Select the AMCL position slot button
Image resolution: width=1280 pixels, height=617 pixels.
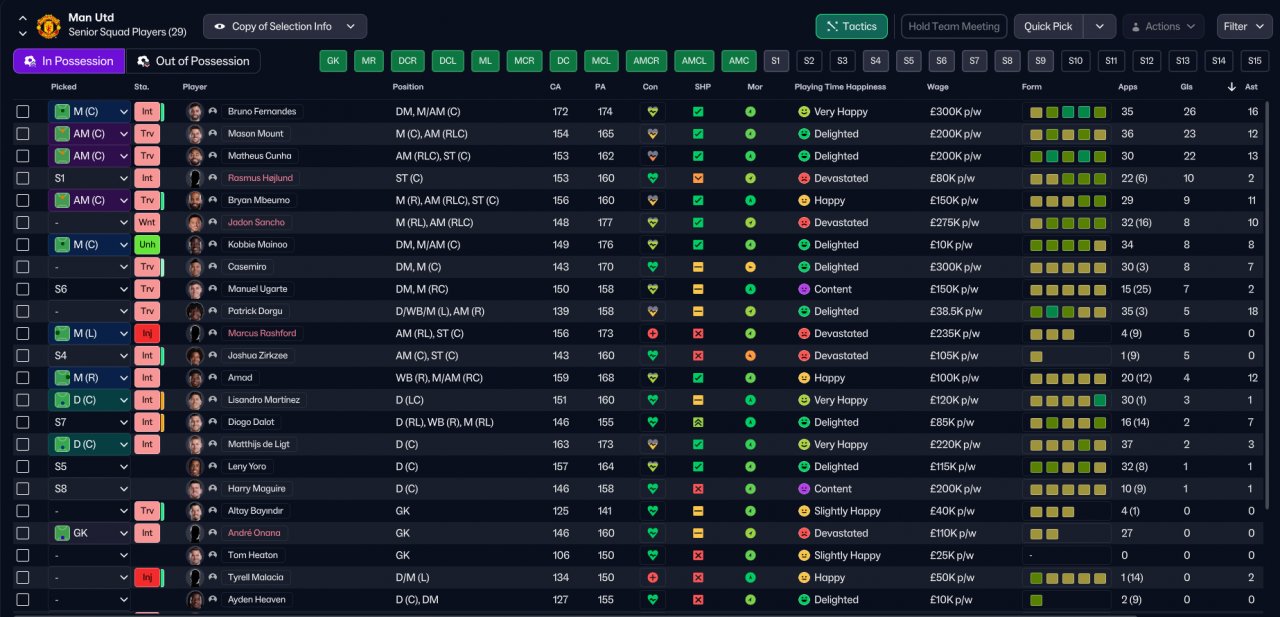(694, 61)
